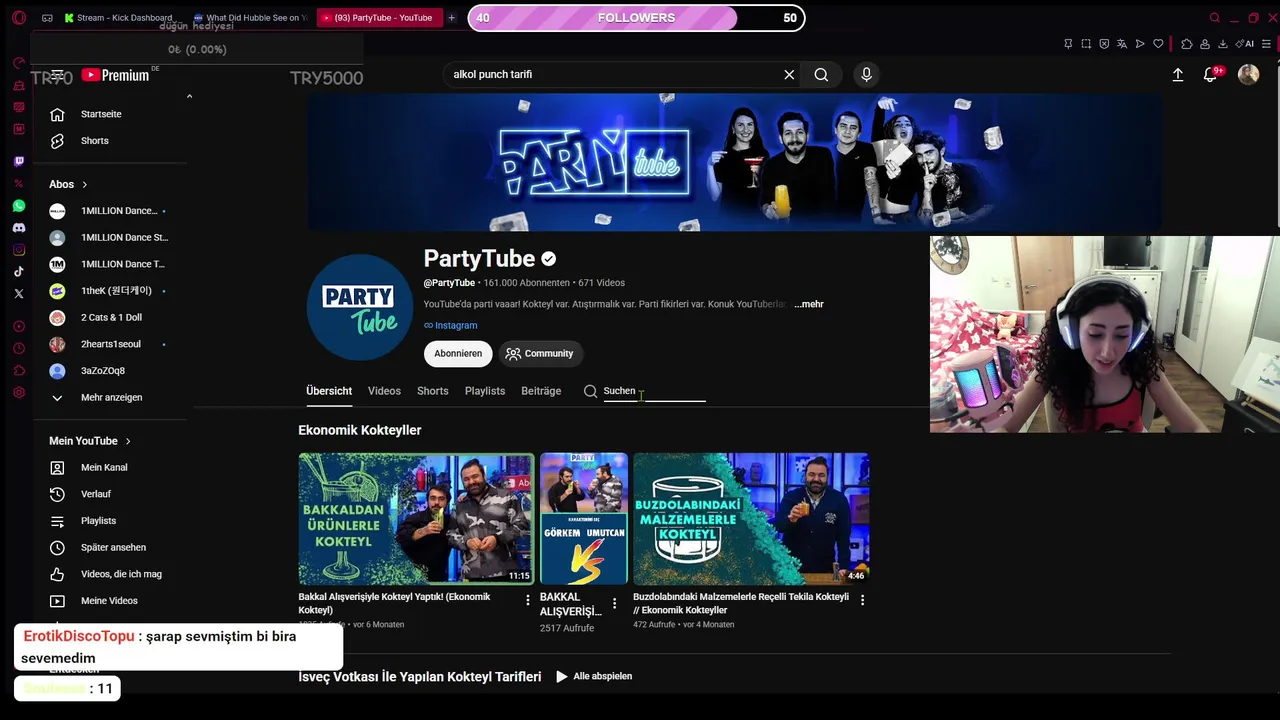Open Twitch in the Opera sidebar

tap(18, 161)
